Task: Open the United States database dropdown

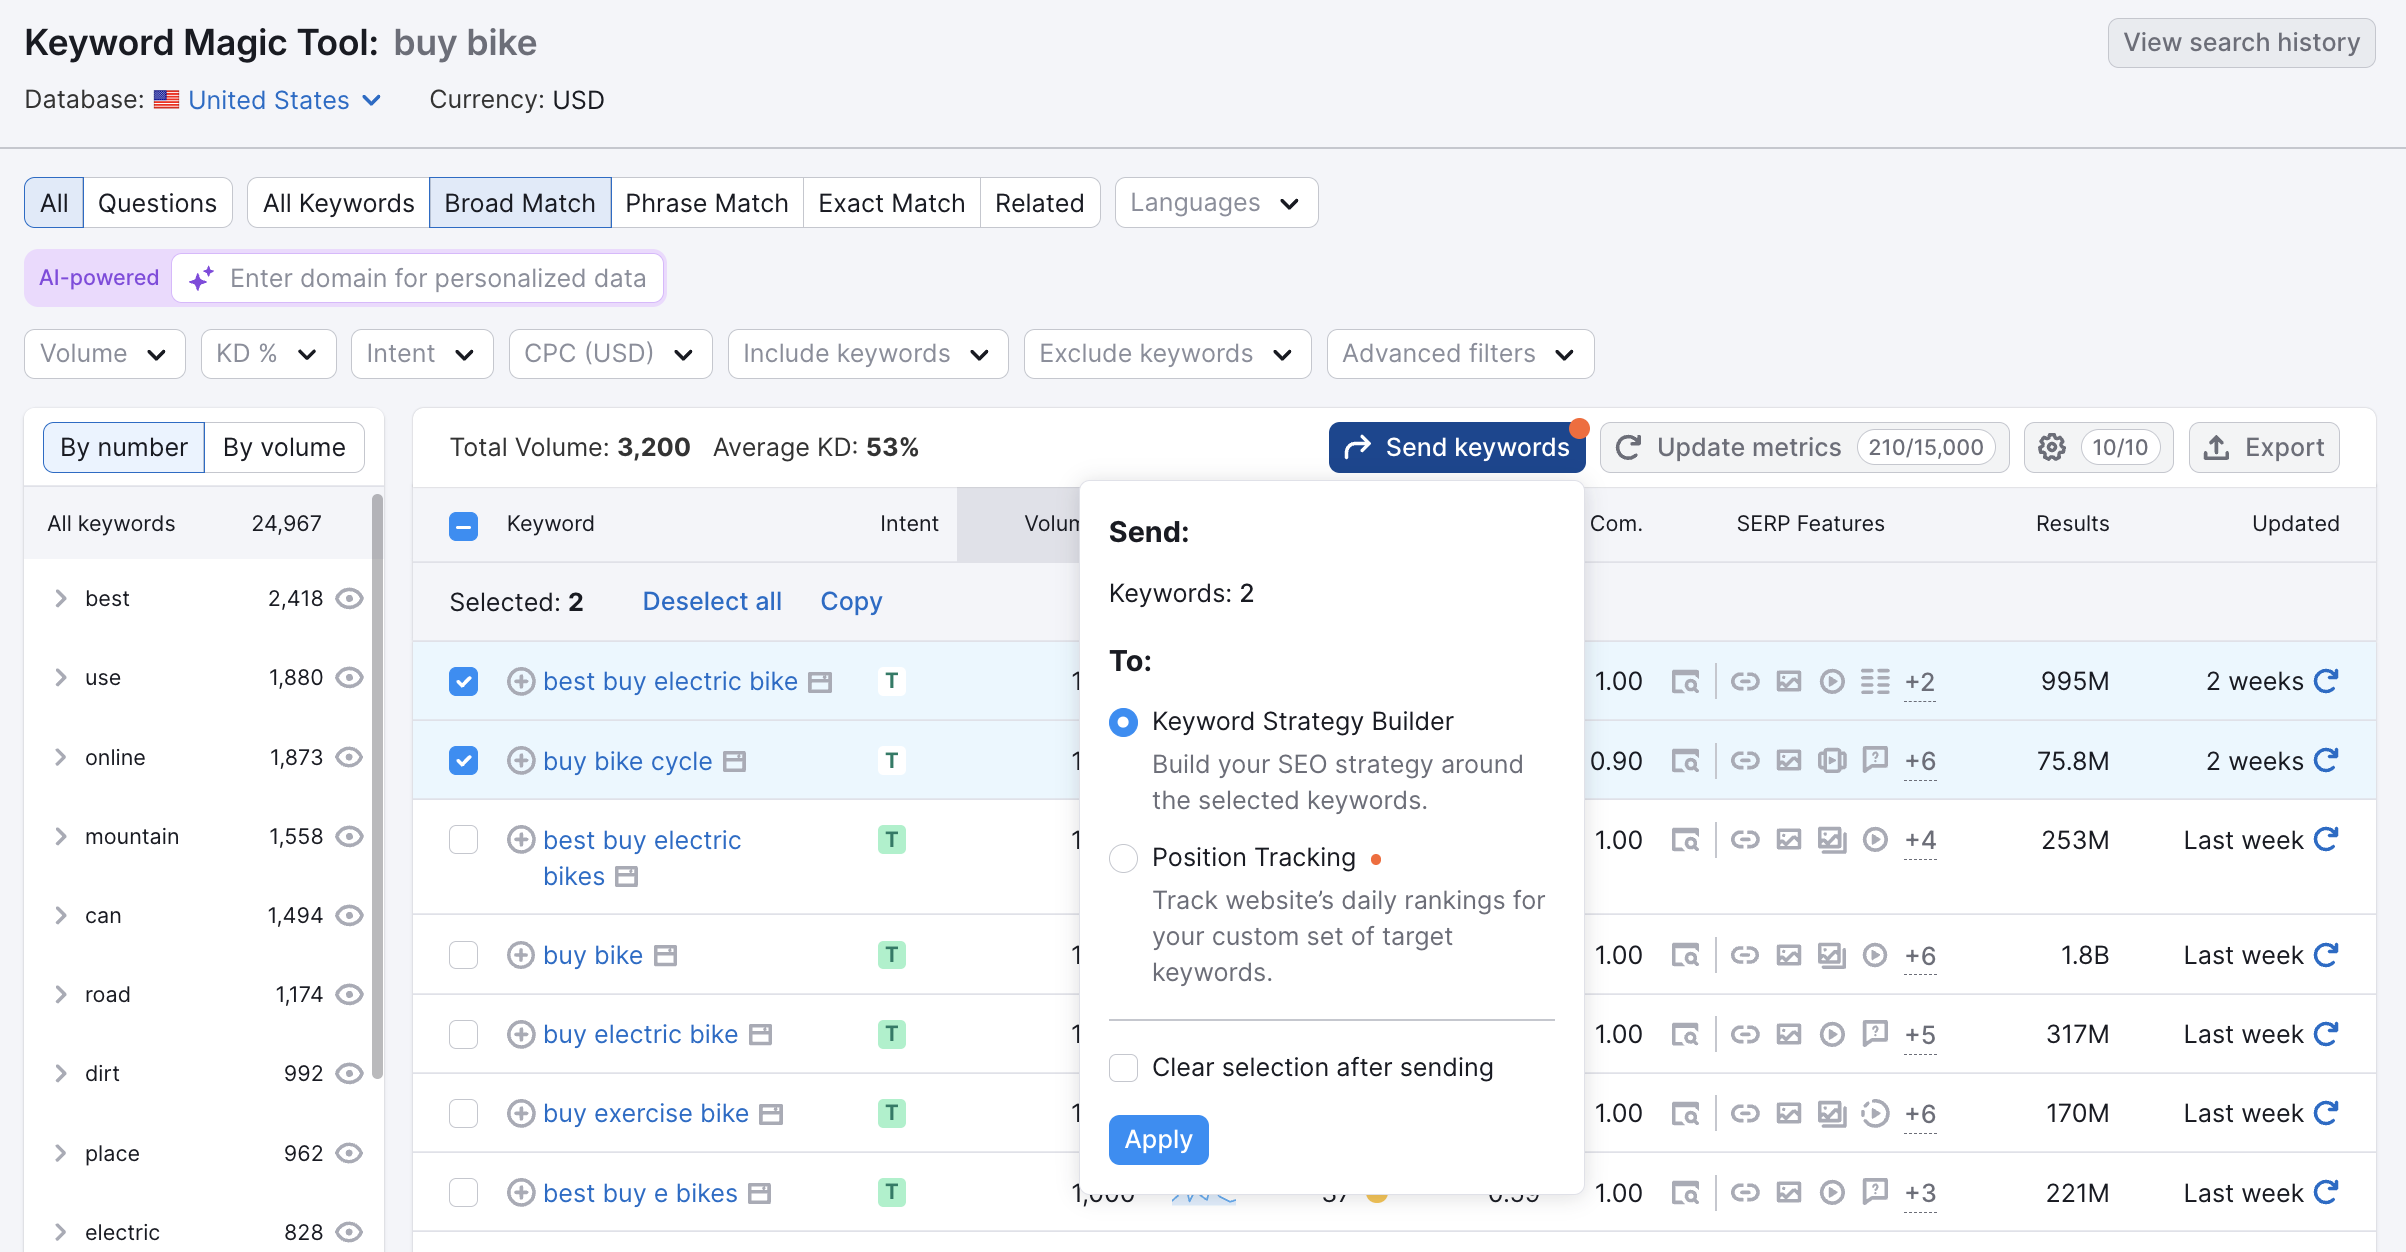Action: tap(268, 100)
